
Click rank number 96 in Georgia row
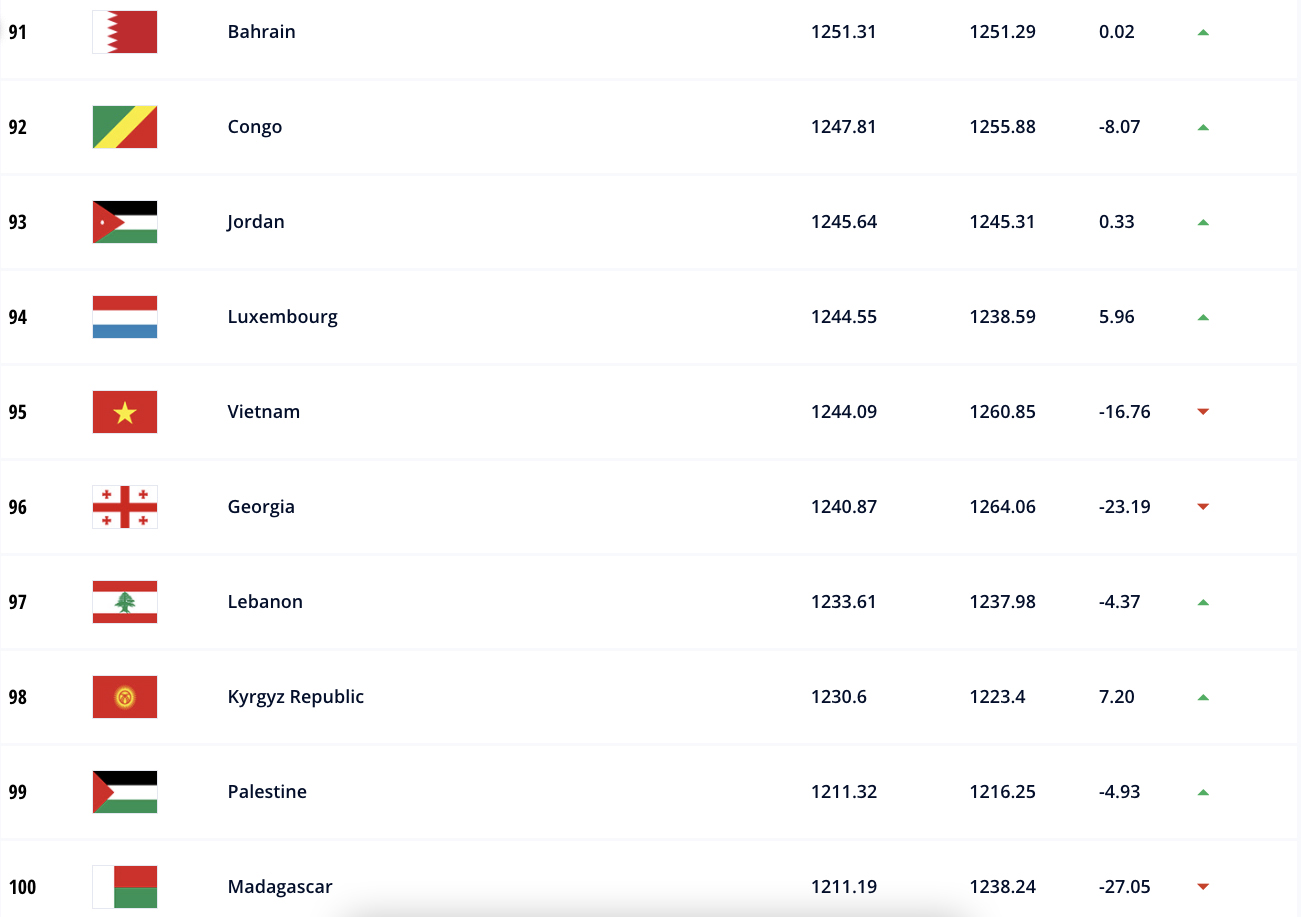[x=18, y=507]
